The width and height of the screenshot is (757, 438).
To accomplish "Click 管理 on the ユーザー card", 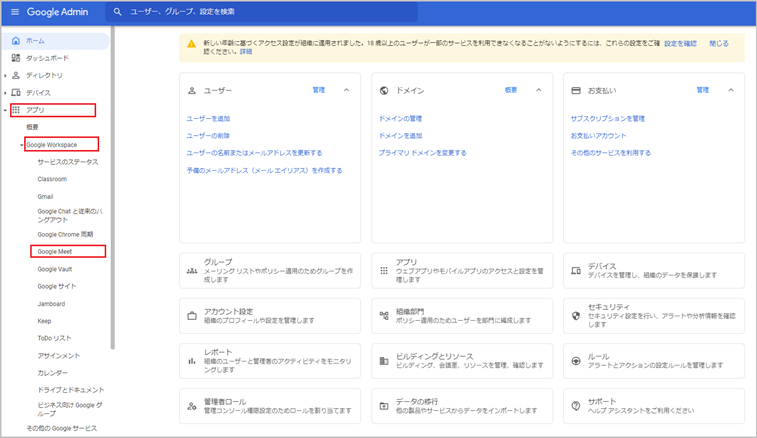I will pyautogui.click(x=319, y=90).
